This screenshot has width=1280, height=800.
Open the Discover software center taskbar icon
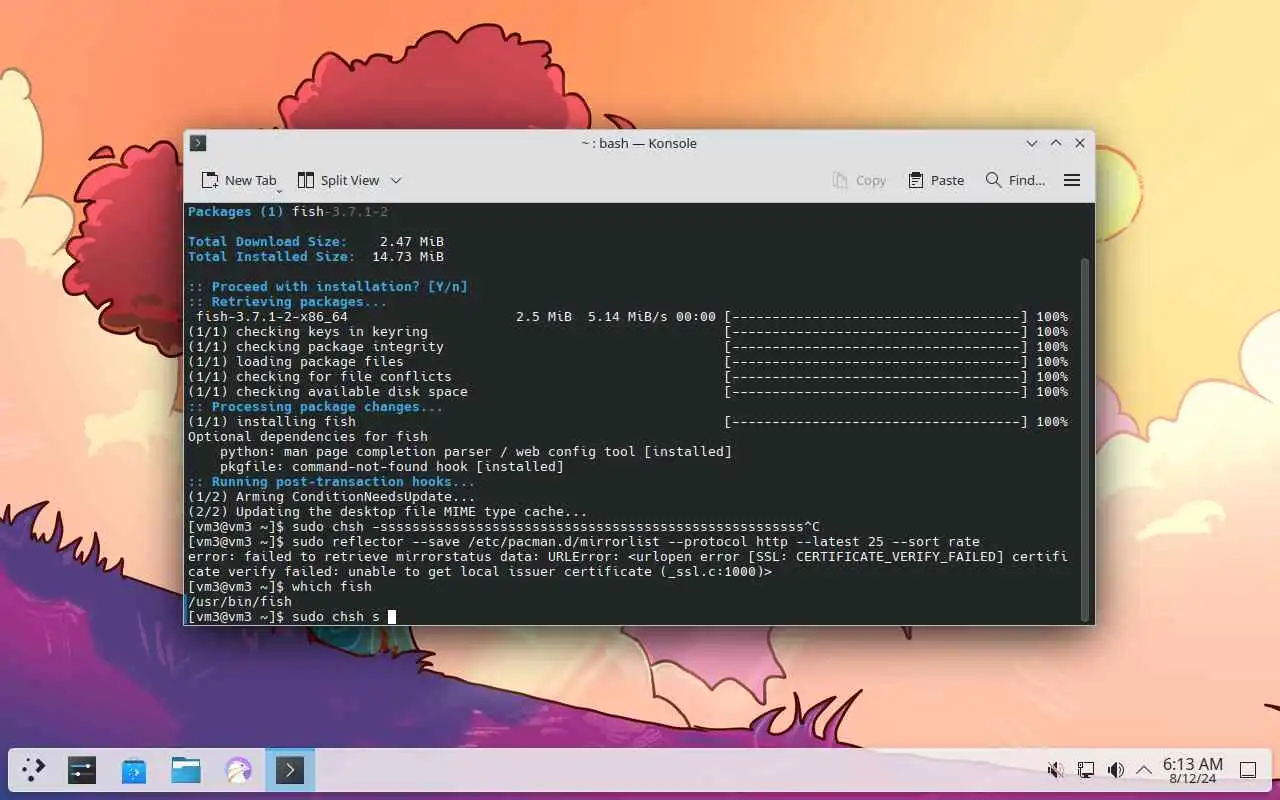(x=134, y=770)
